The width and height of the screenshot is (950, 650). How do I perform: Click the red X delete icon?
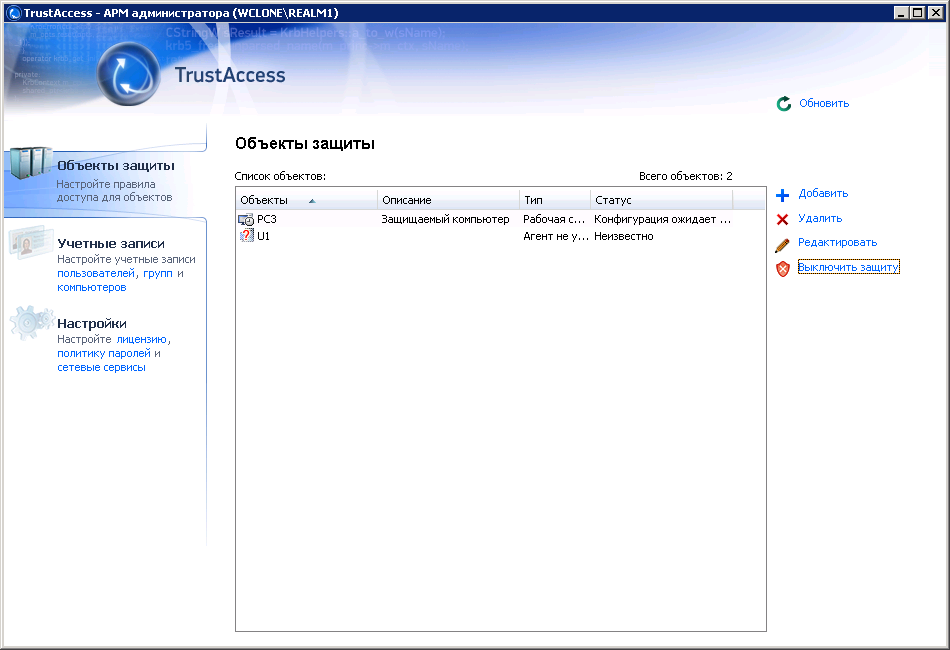[782, 219]
